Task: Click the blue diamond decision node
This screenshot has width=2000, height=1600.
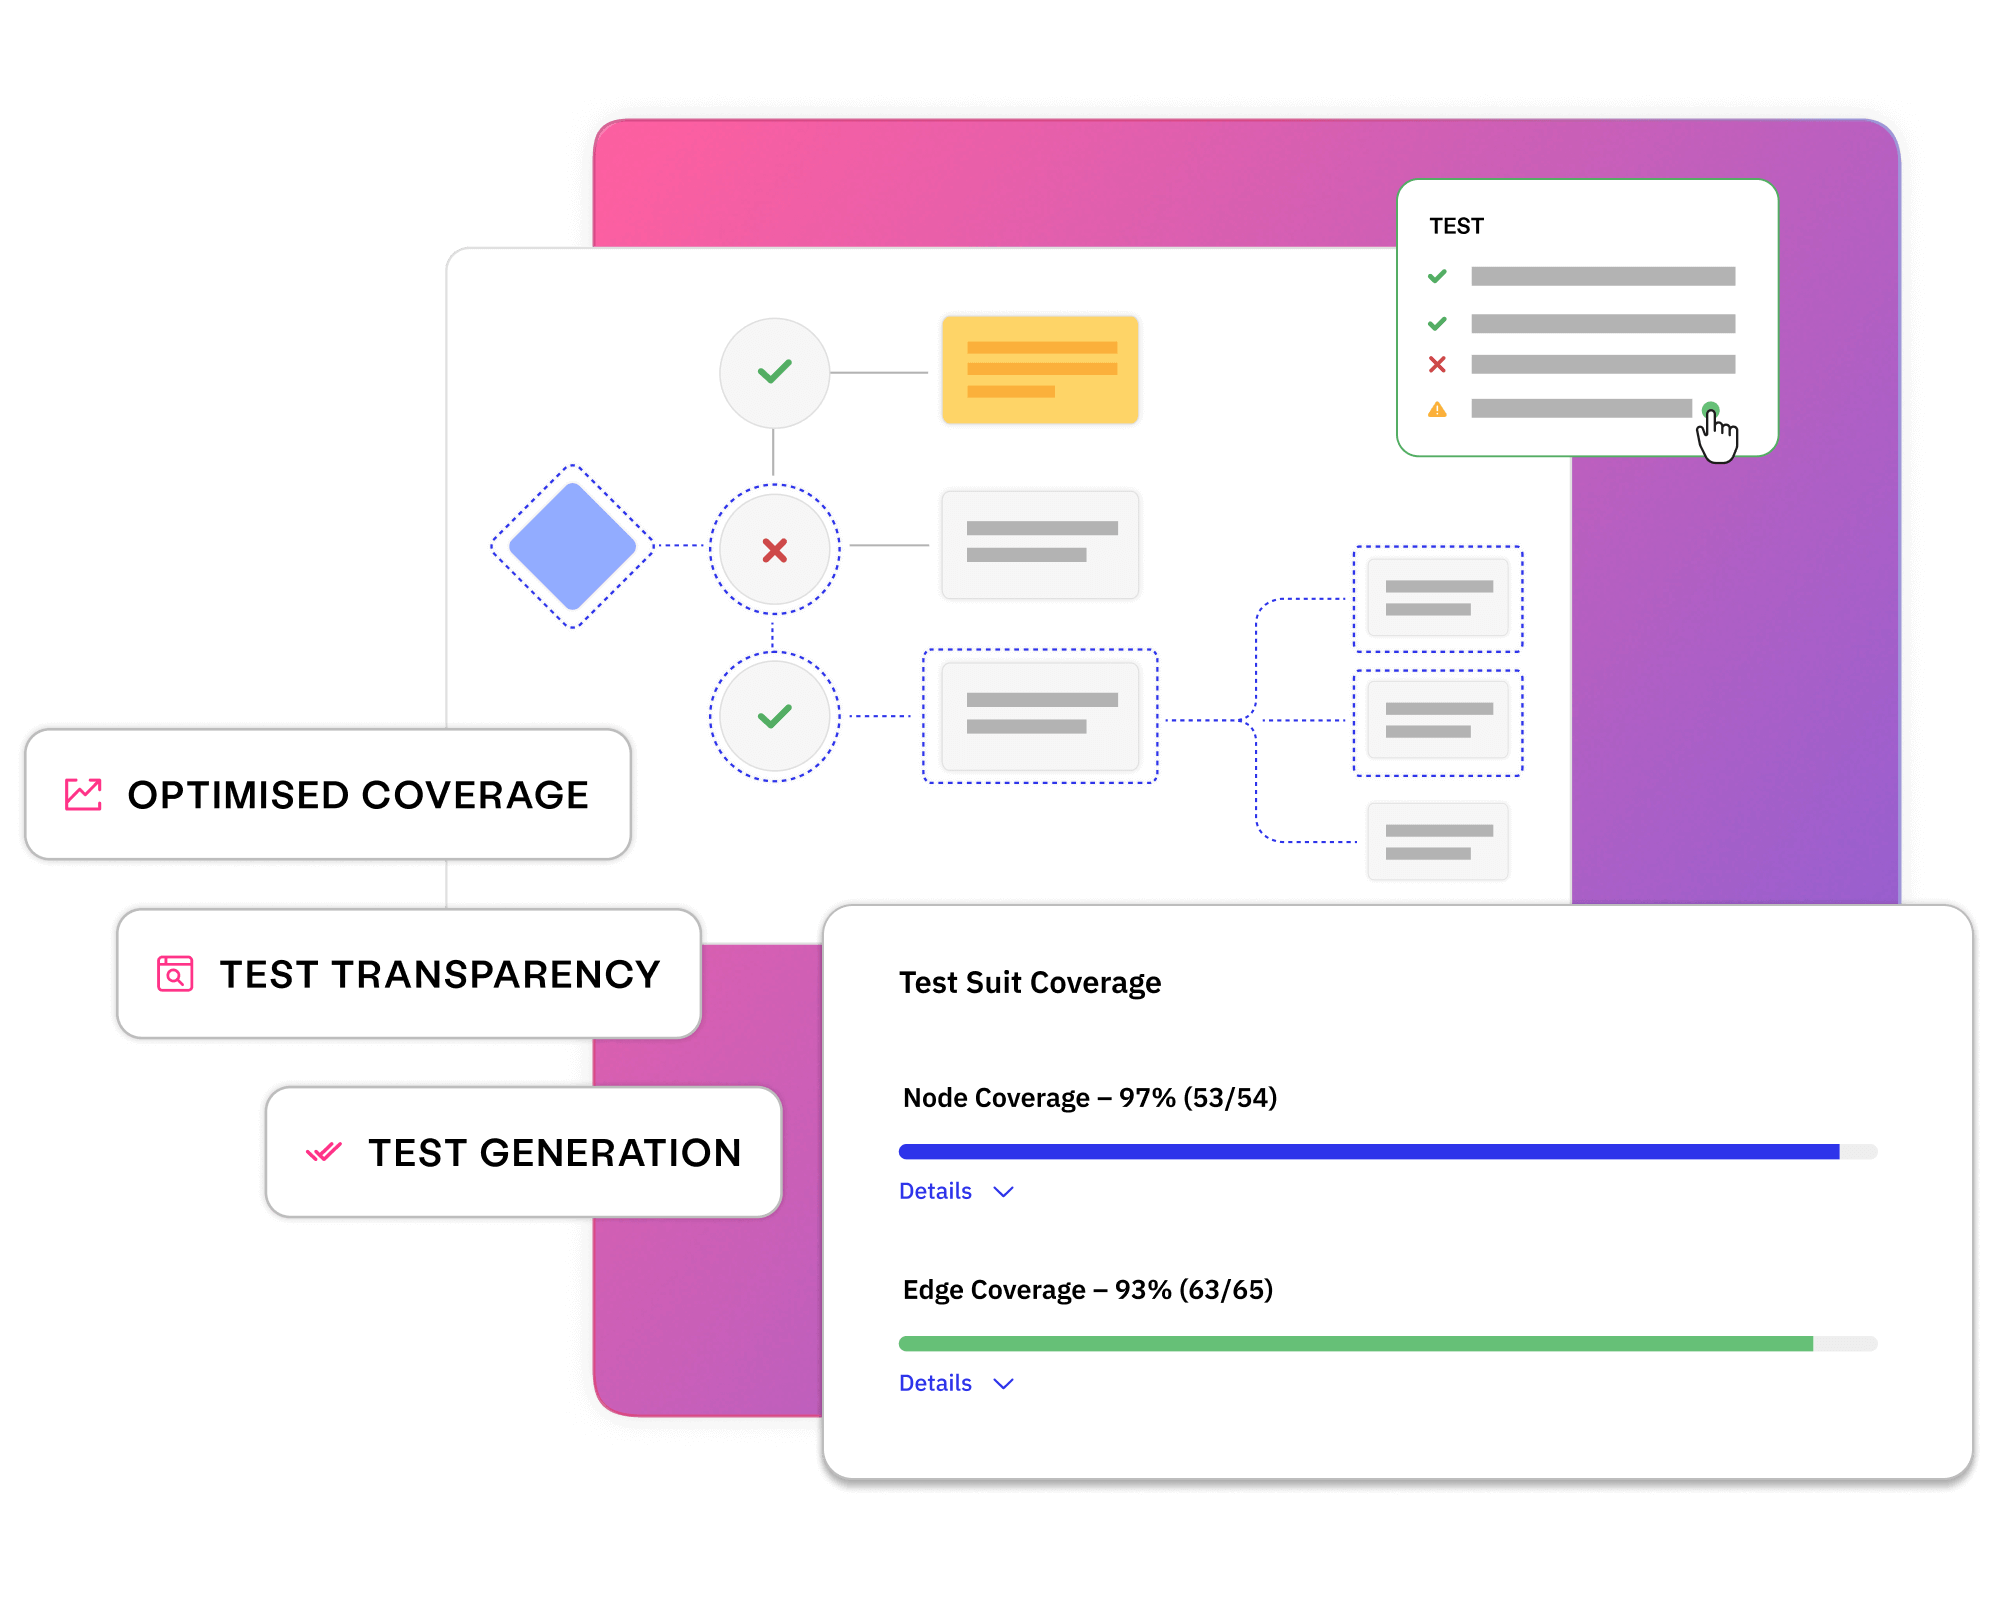Action: click(573, 547)
